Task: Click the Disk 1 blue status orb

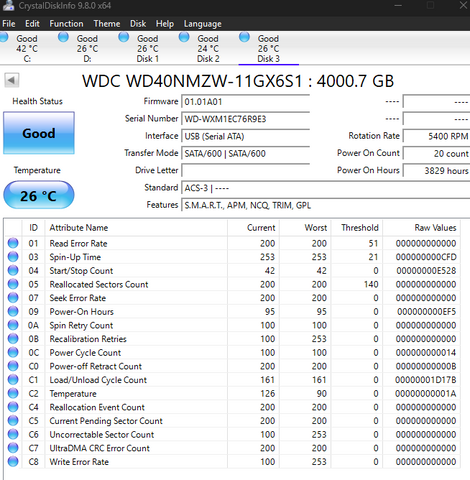Action: pyautogui.click(x=124, y=37)
